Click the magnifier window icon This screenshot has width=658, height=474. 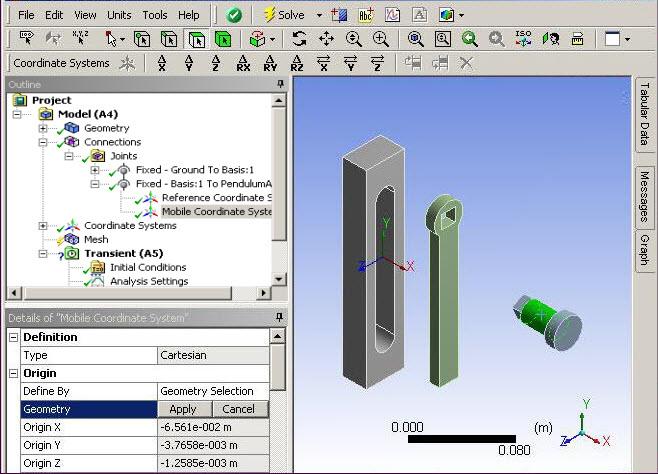(x=443, y=39)
